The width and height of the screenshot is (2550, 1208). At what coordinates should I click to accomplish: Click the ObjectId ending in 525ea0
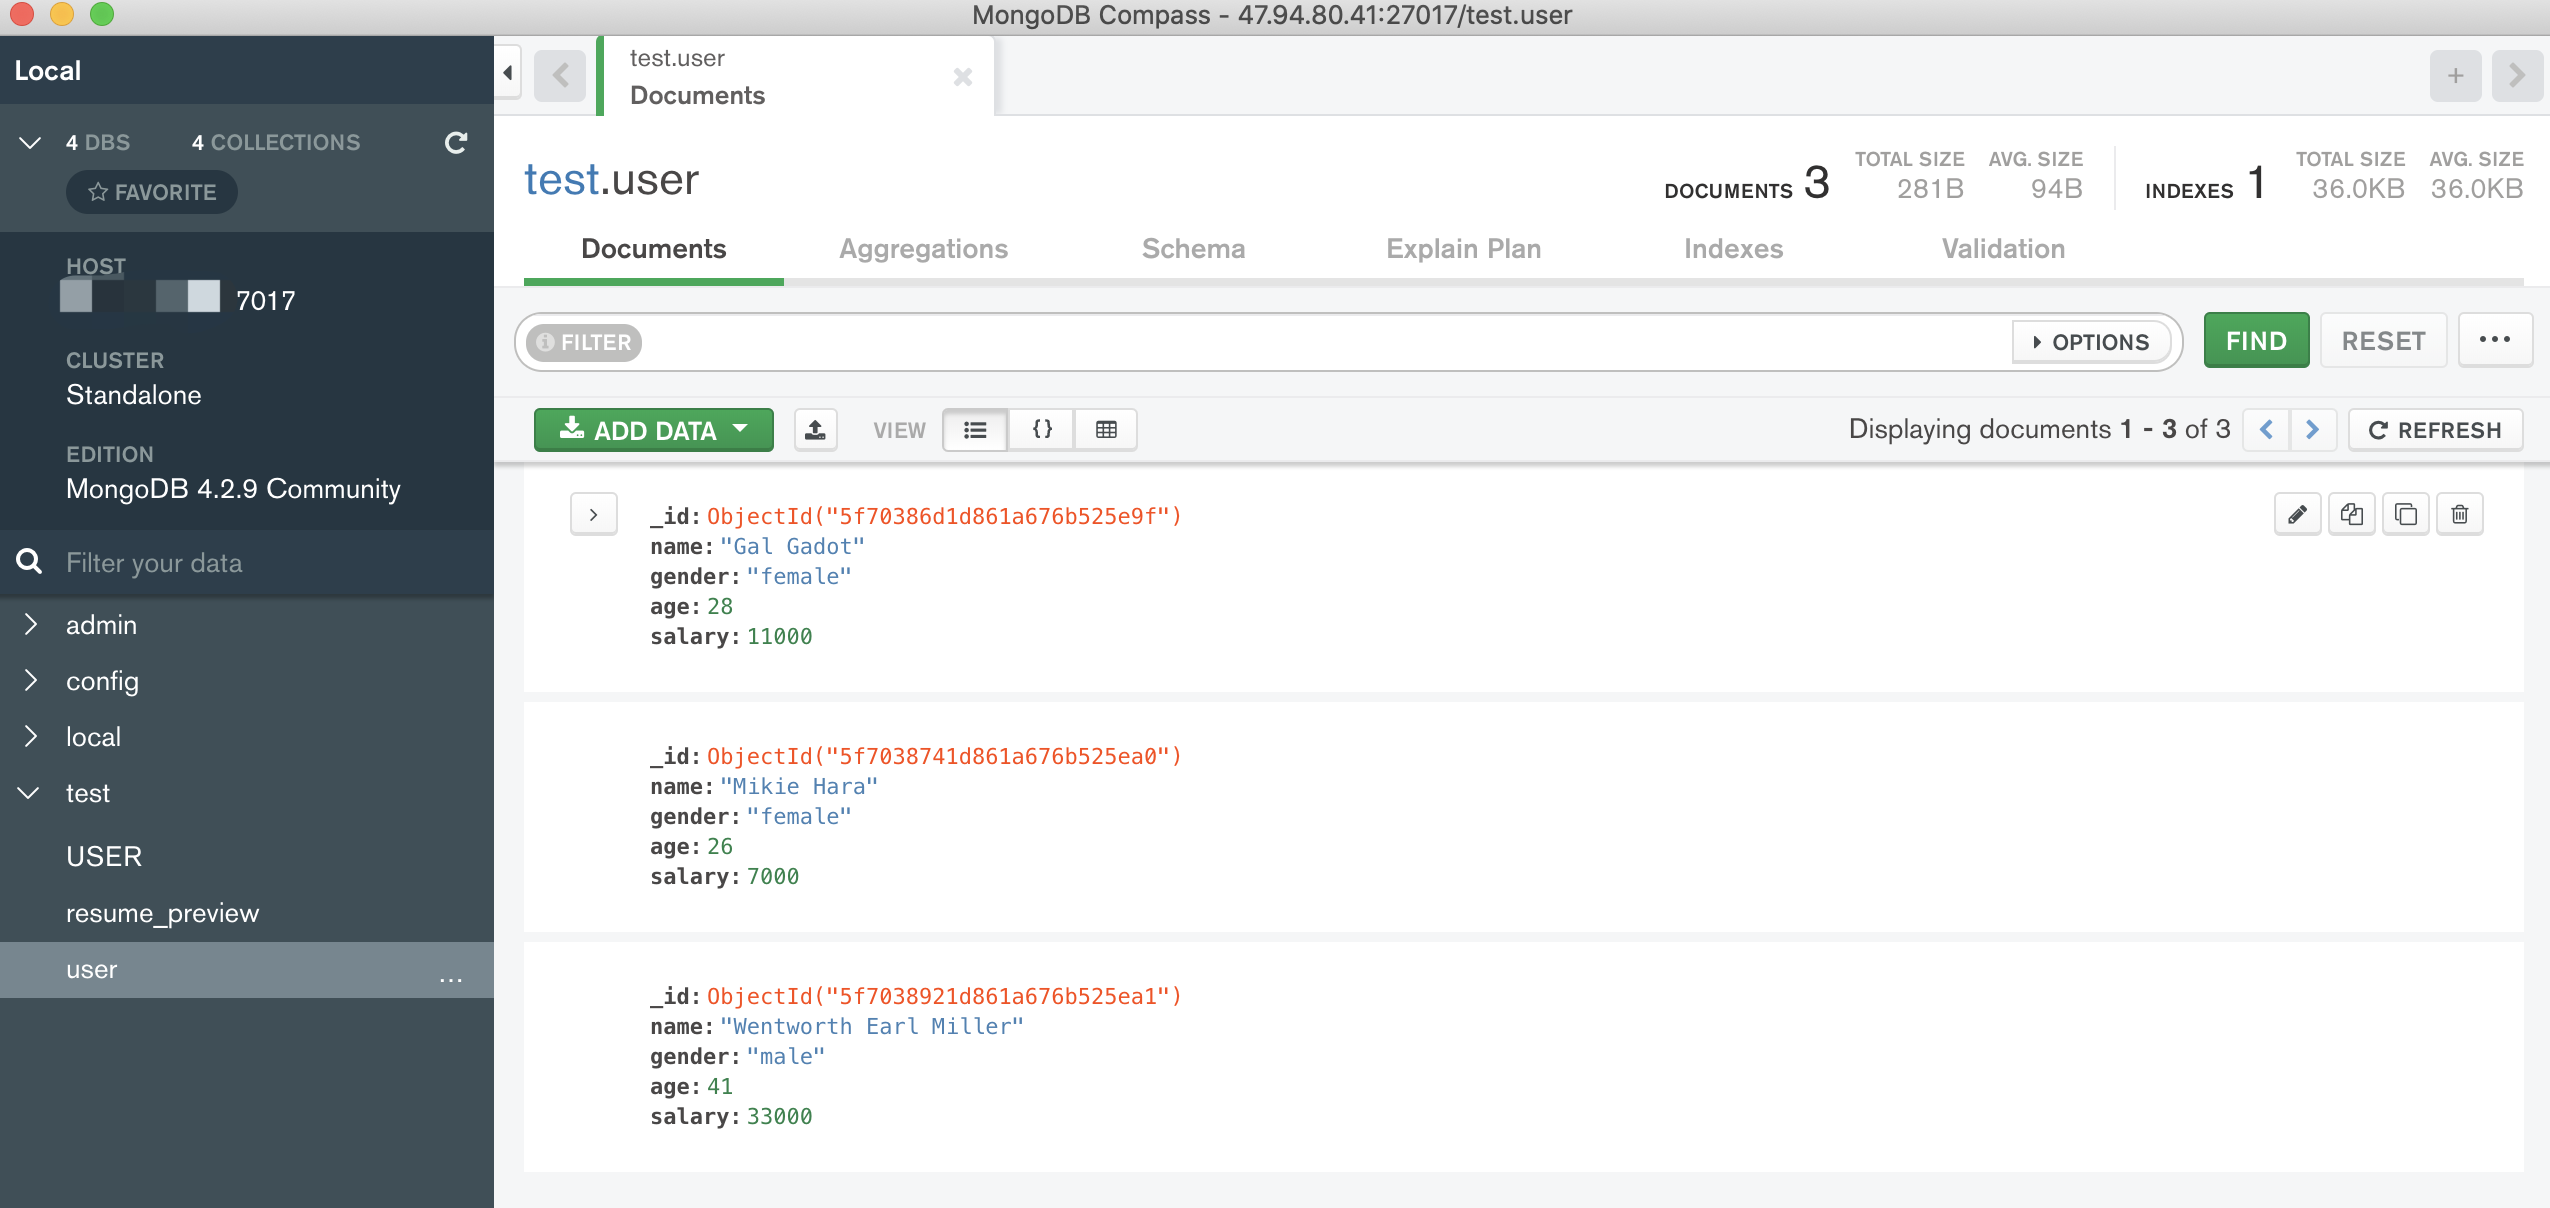click(944, 757)
